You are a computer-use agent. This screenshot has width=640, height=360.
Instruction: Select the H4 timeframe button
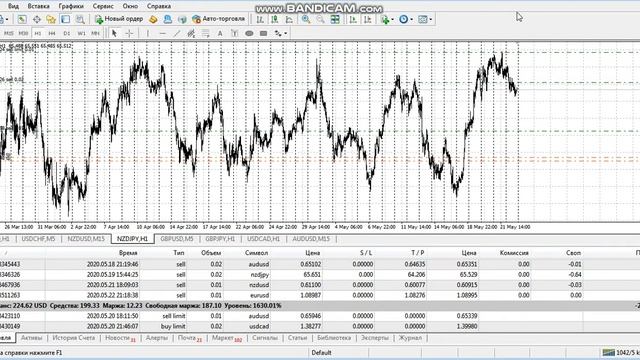pyautogui.click(x=52, y=33)
